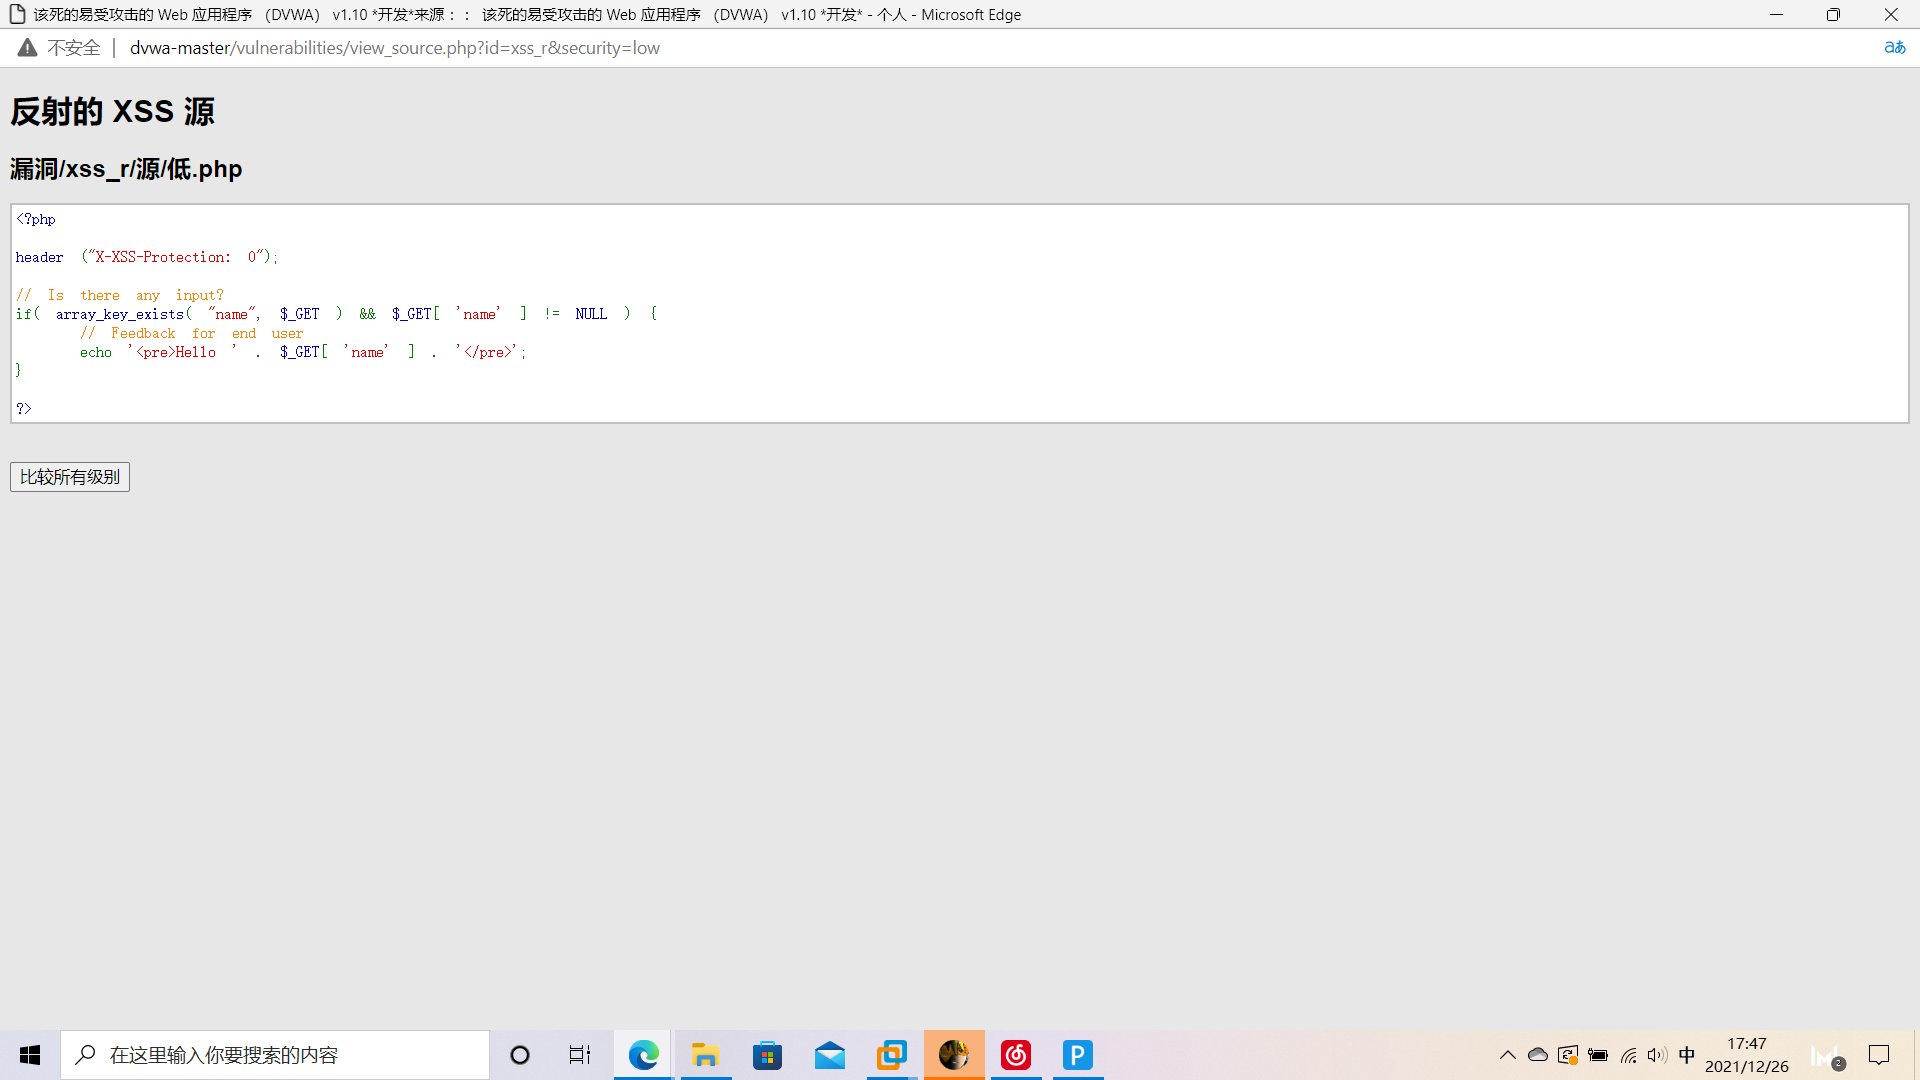Open Wi-Fi network list from system tray
Viewport: 1920px width, 1080px height.
[1628, 1055]
